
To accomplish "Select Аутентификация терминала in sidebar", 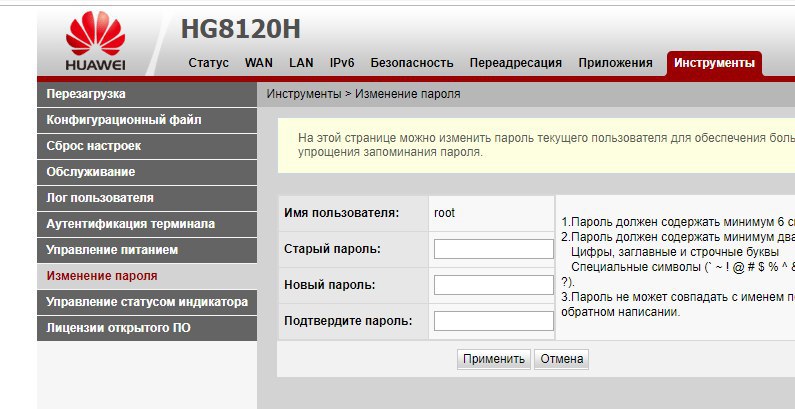I will (147, 224).
